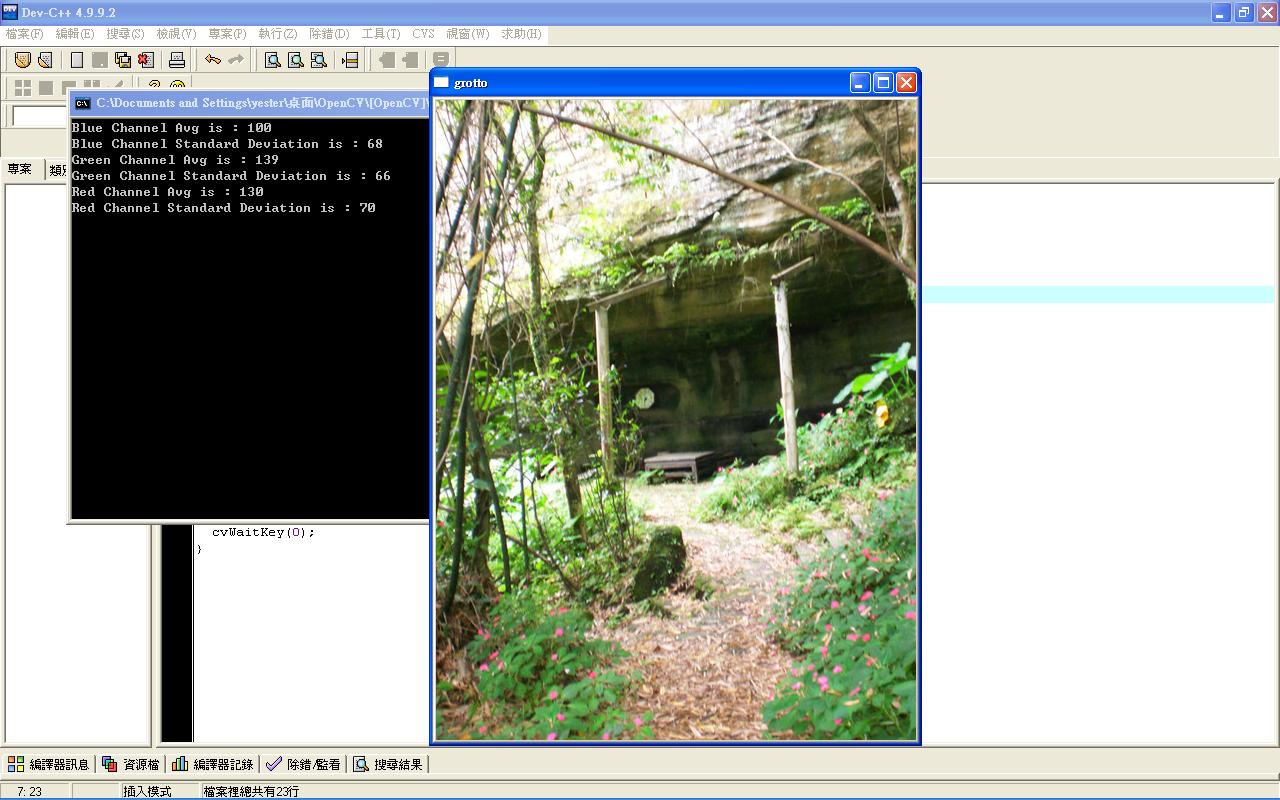Click the 插入模式 status bar entry

pyautogui.click(x=148, y=791)
